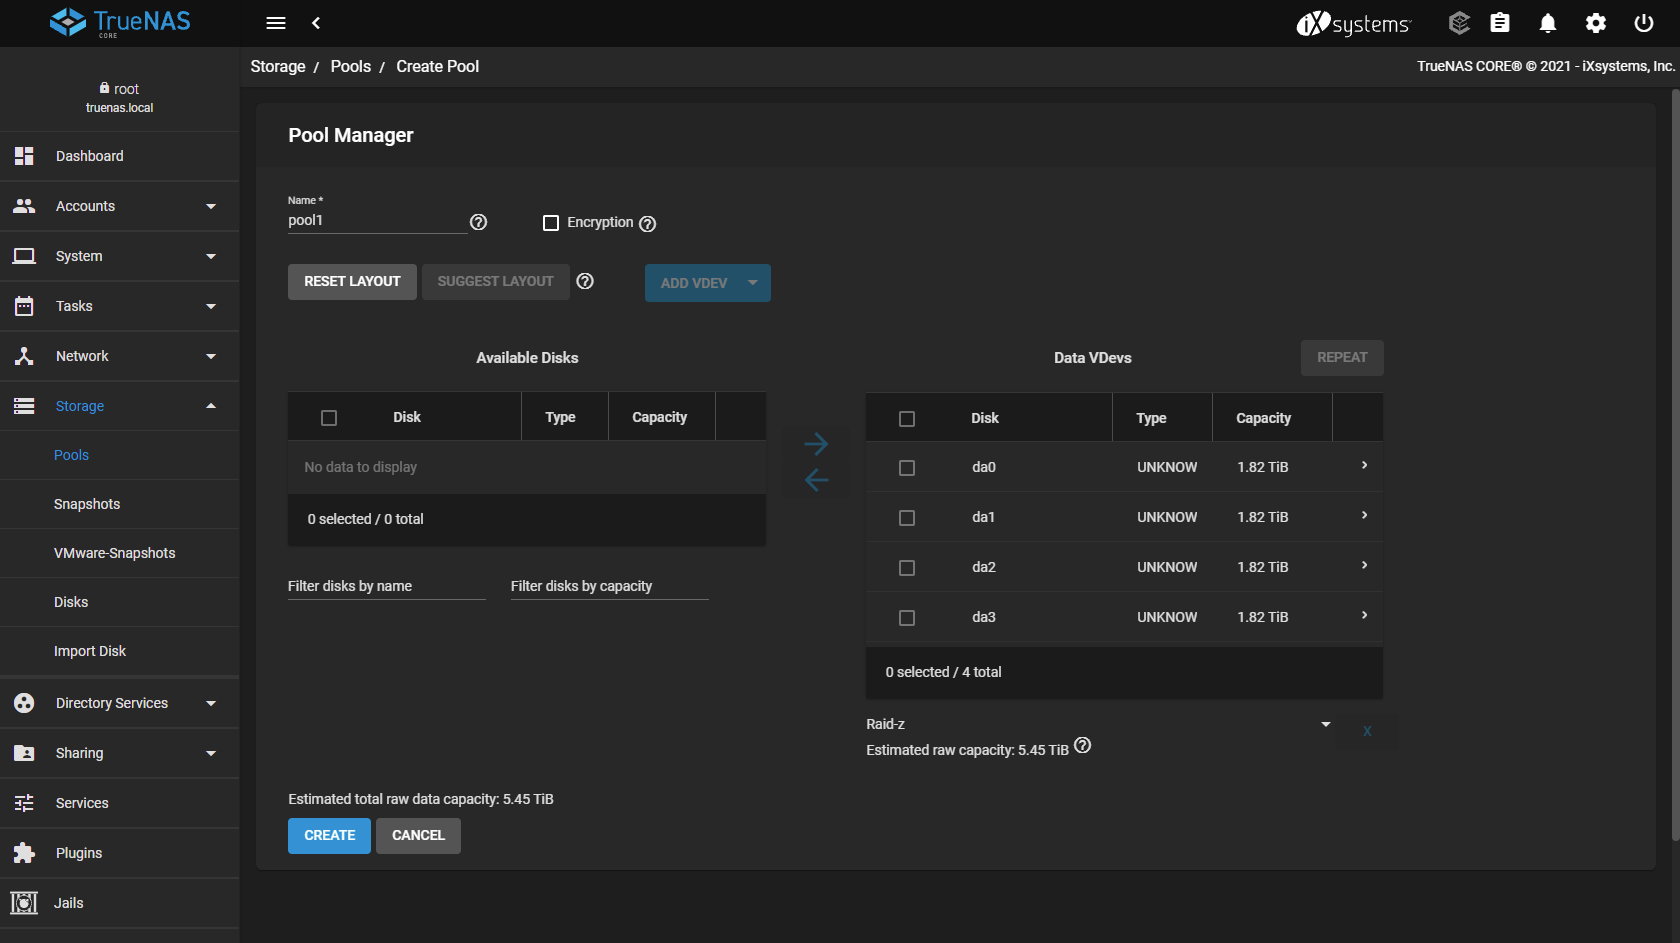This screenshot has height=943, width=1680.
Task: Click the Create button
Action: point(329,836)
